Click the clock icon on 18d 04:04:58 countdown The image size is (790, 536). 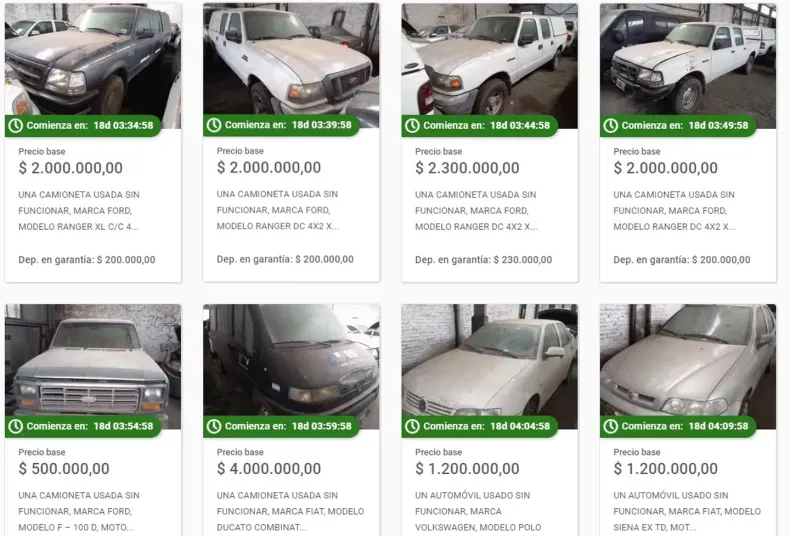point(412,426)
